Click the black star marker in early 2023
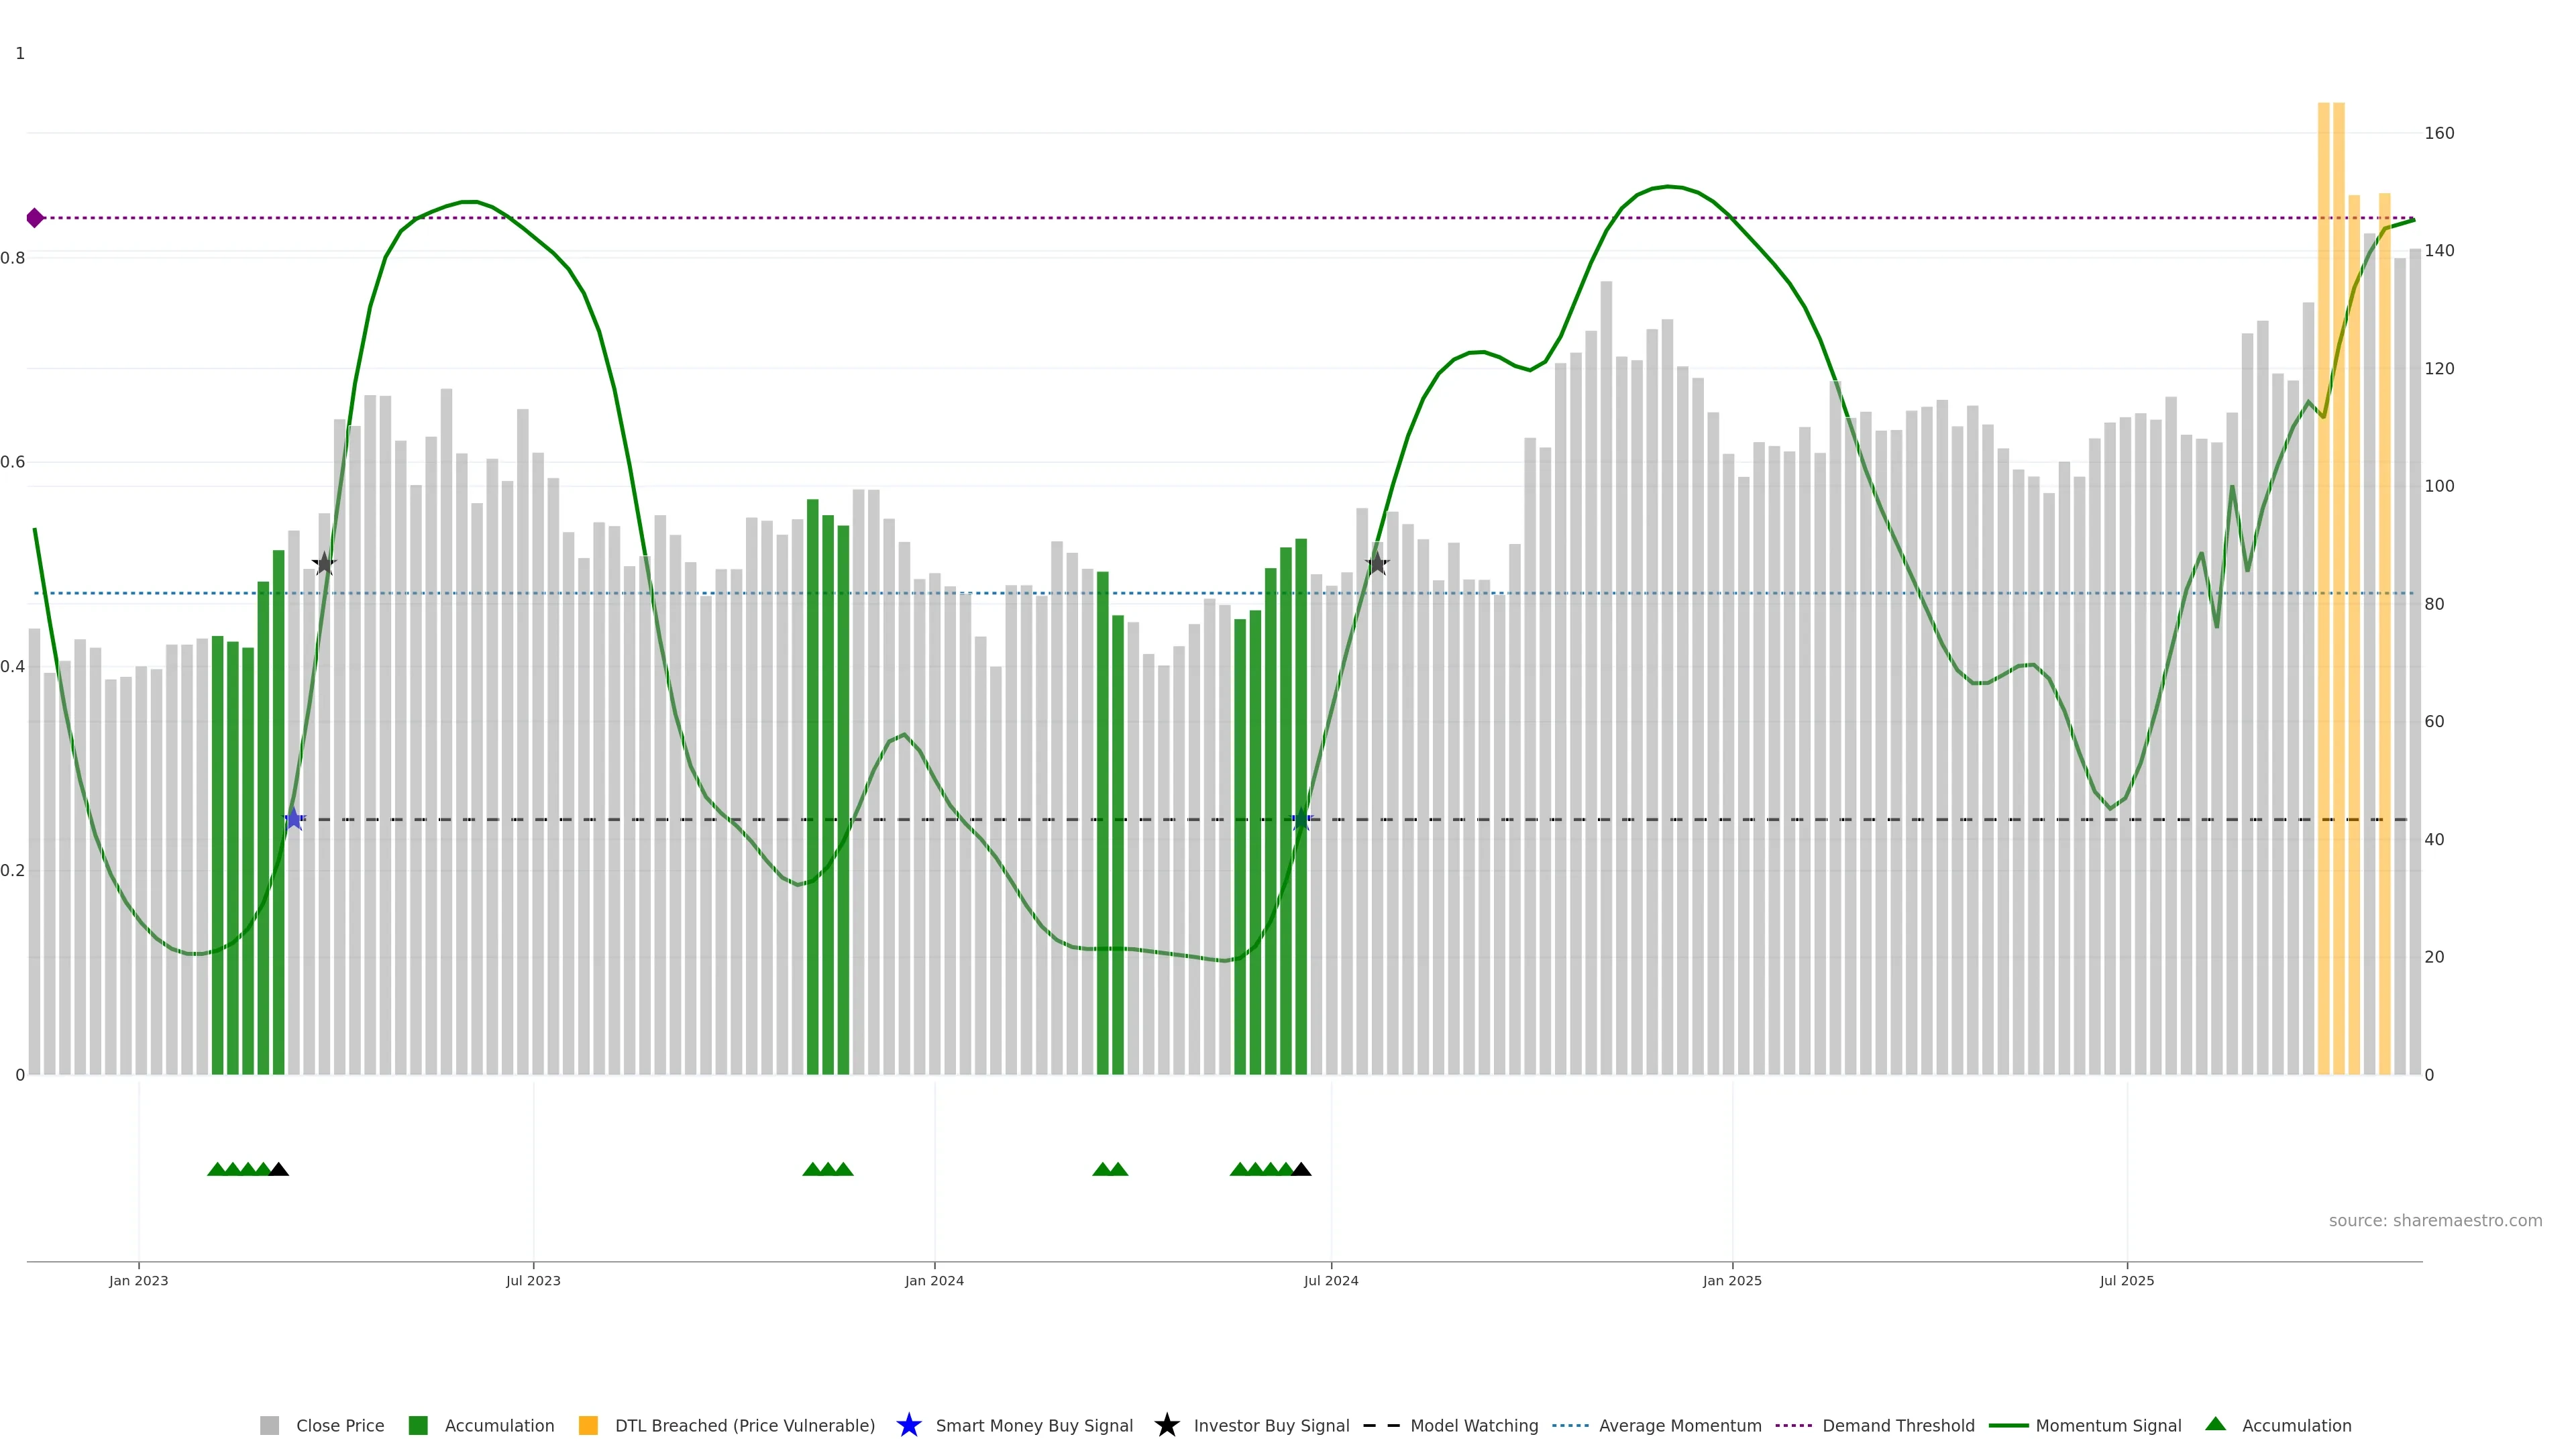2576x1449 pixels. [x=324, y=564]
